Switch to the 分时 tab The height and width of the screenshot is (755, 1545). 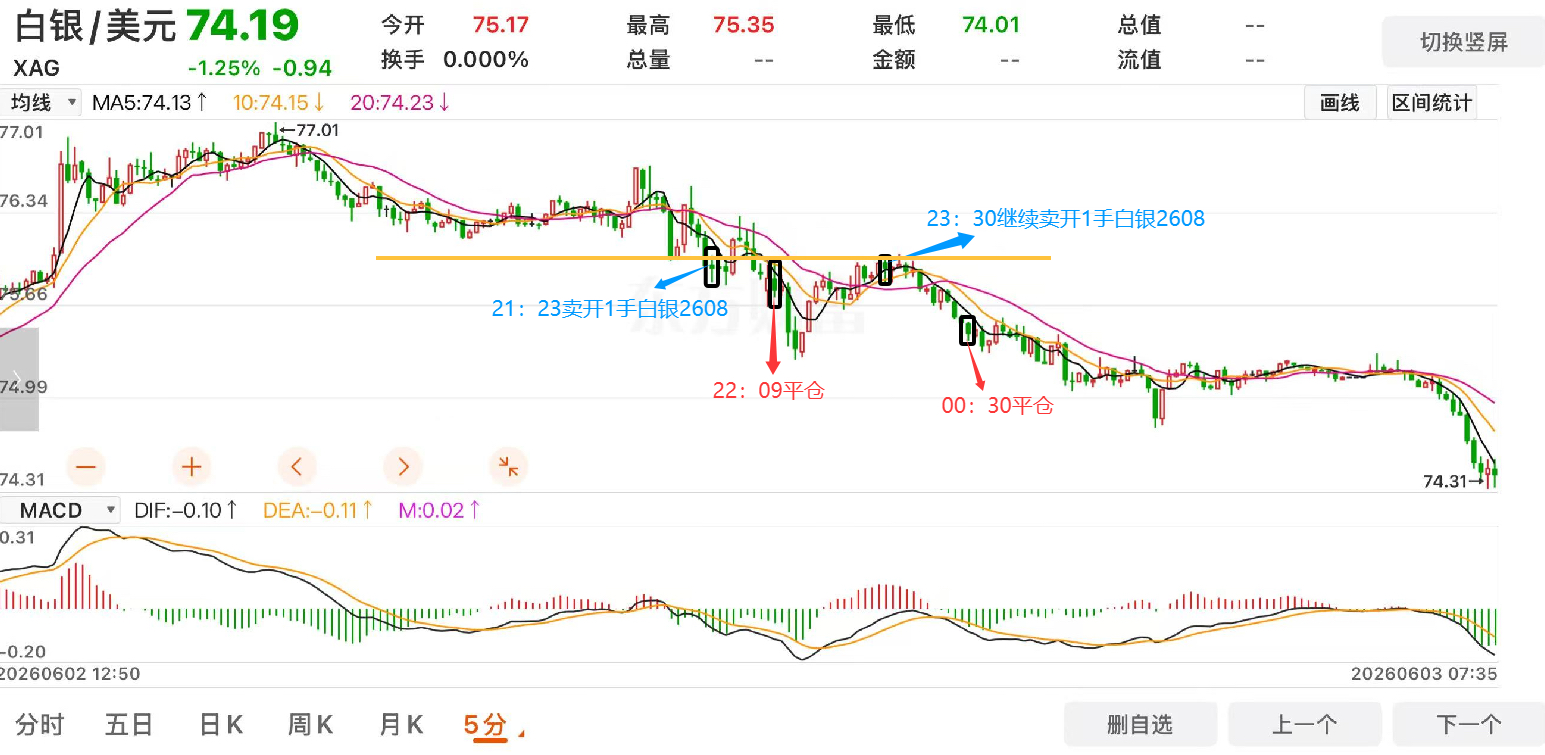click(40, 724)
